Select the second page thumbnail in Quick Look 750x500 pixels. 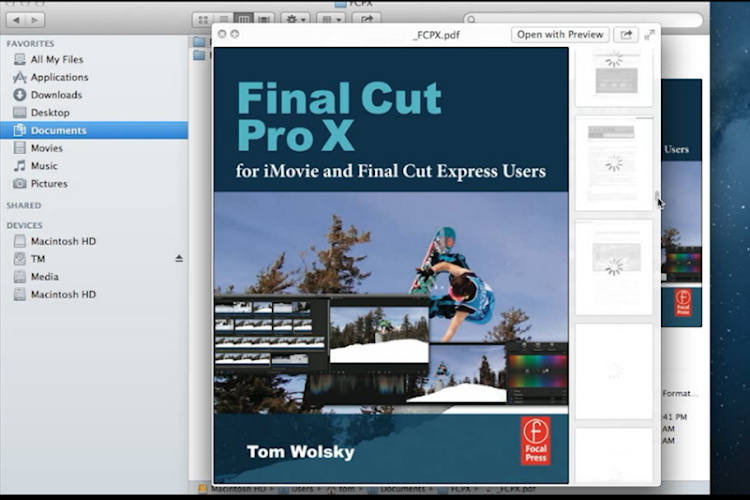[x=614, y=162]
